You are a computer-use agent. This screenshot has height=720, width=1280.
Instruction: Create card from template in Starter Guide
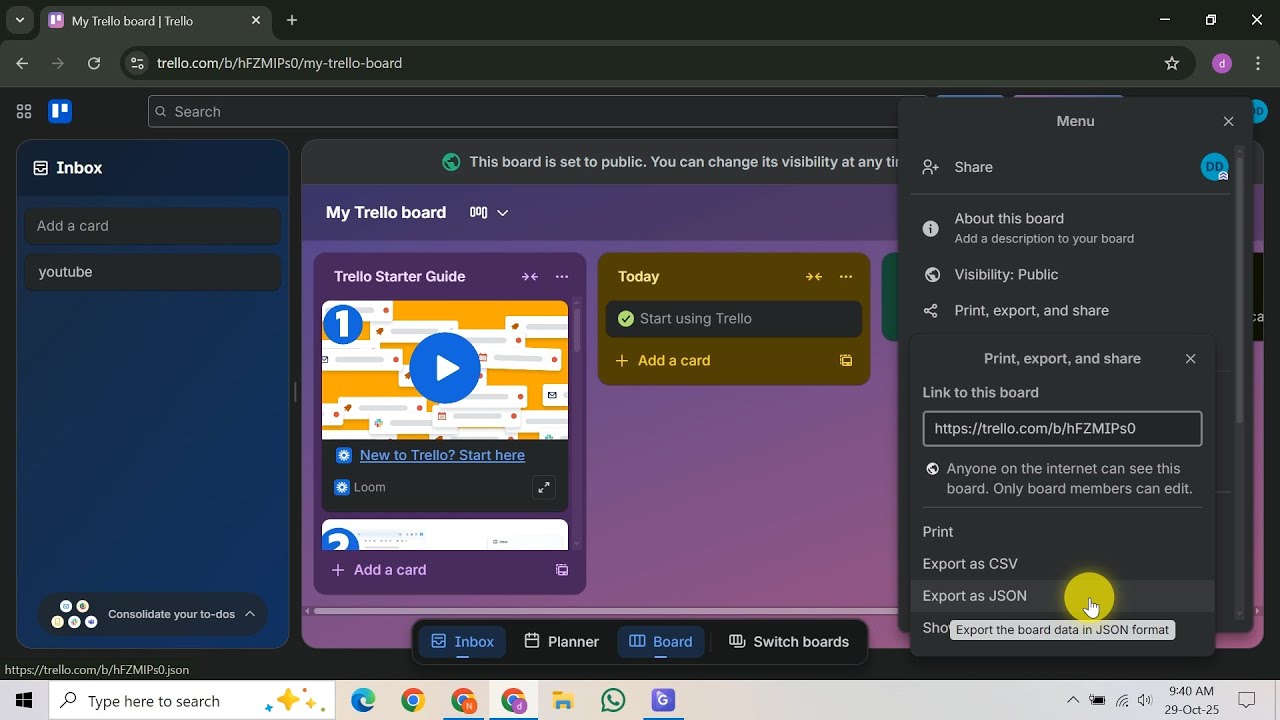[562, 570]
